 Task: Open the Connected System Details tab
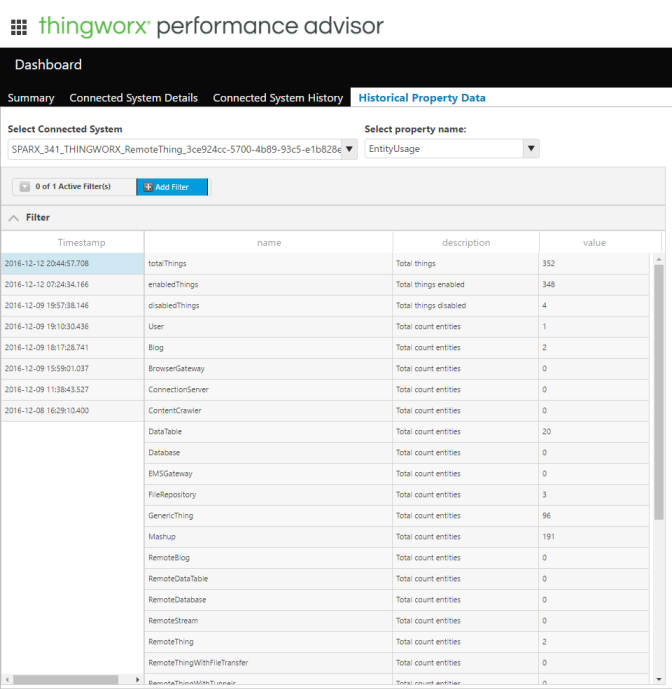click(134, 98)
